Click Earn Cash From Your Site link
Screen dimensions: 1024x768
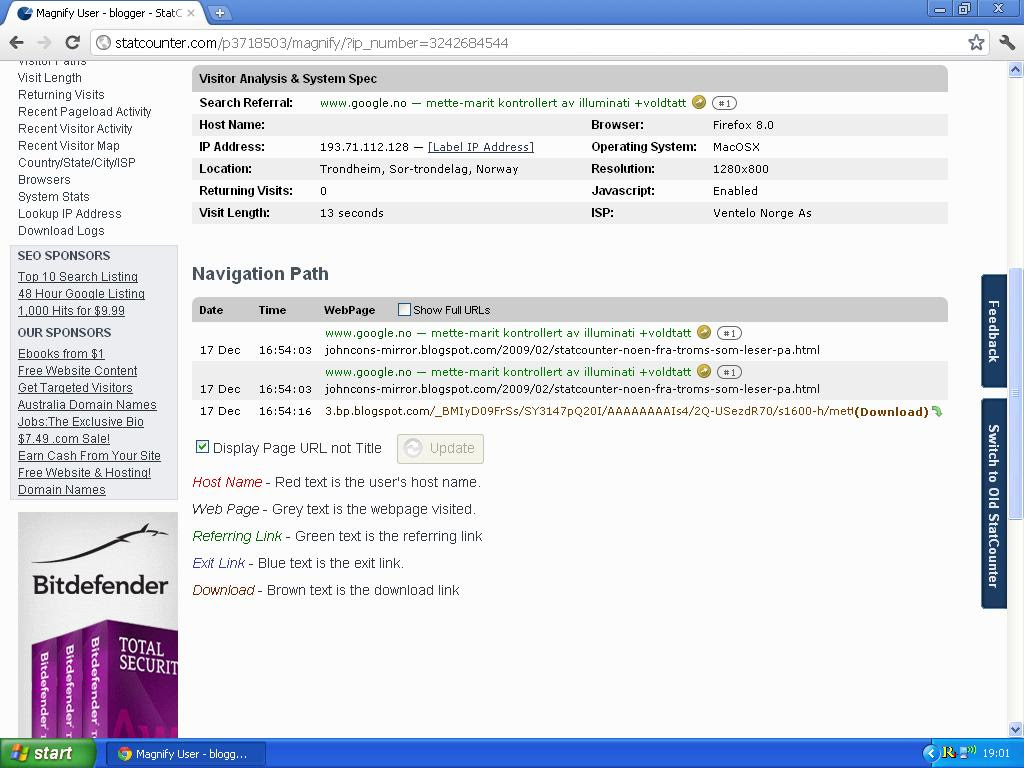(89, 456)
